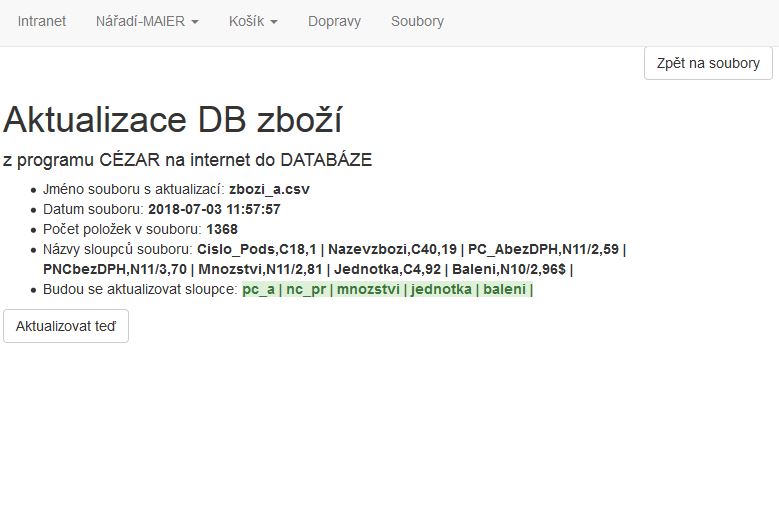Open the Soubory menu item
The height and width of the screenshot is (529, 779).
417,21
